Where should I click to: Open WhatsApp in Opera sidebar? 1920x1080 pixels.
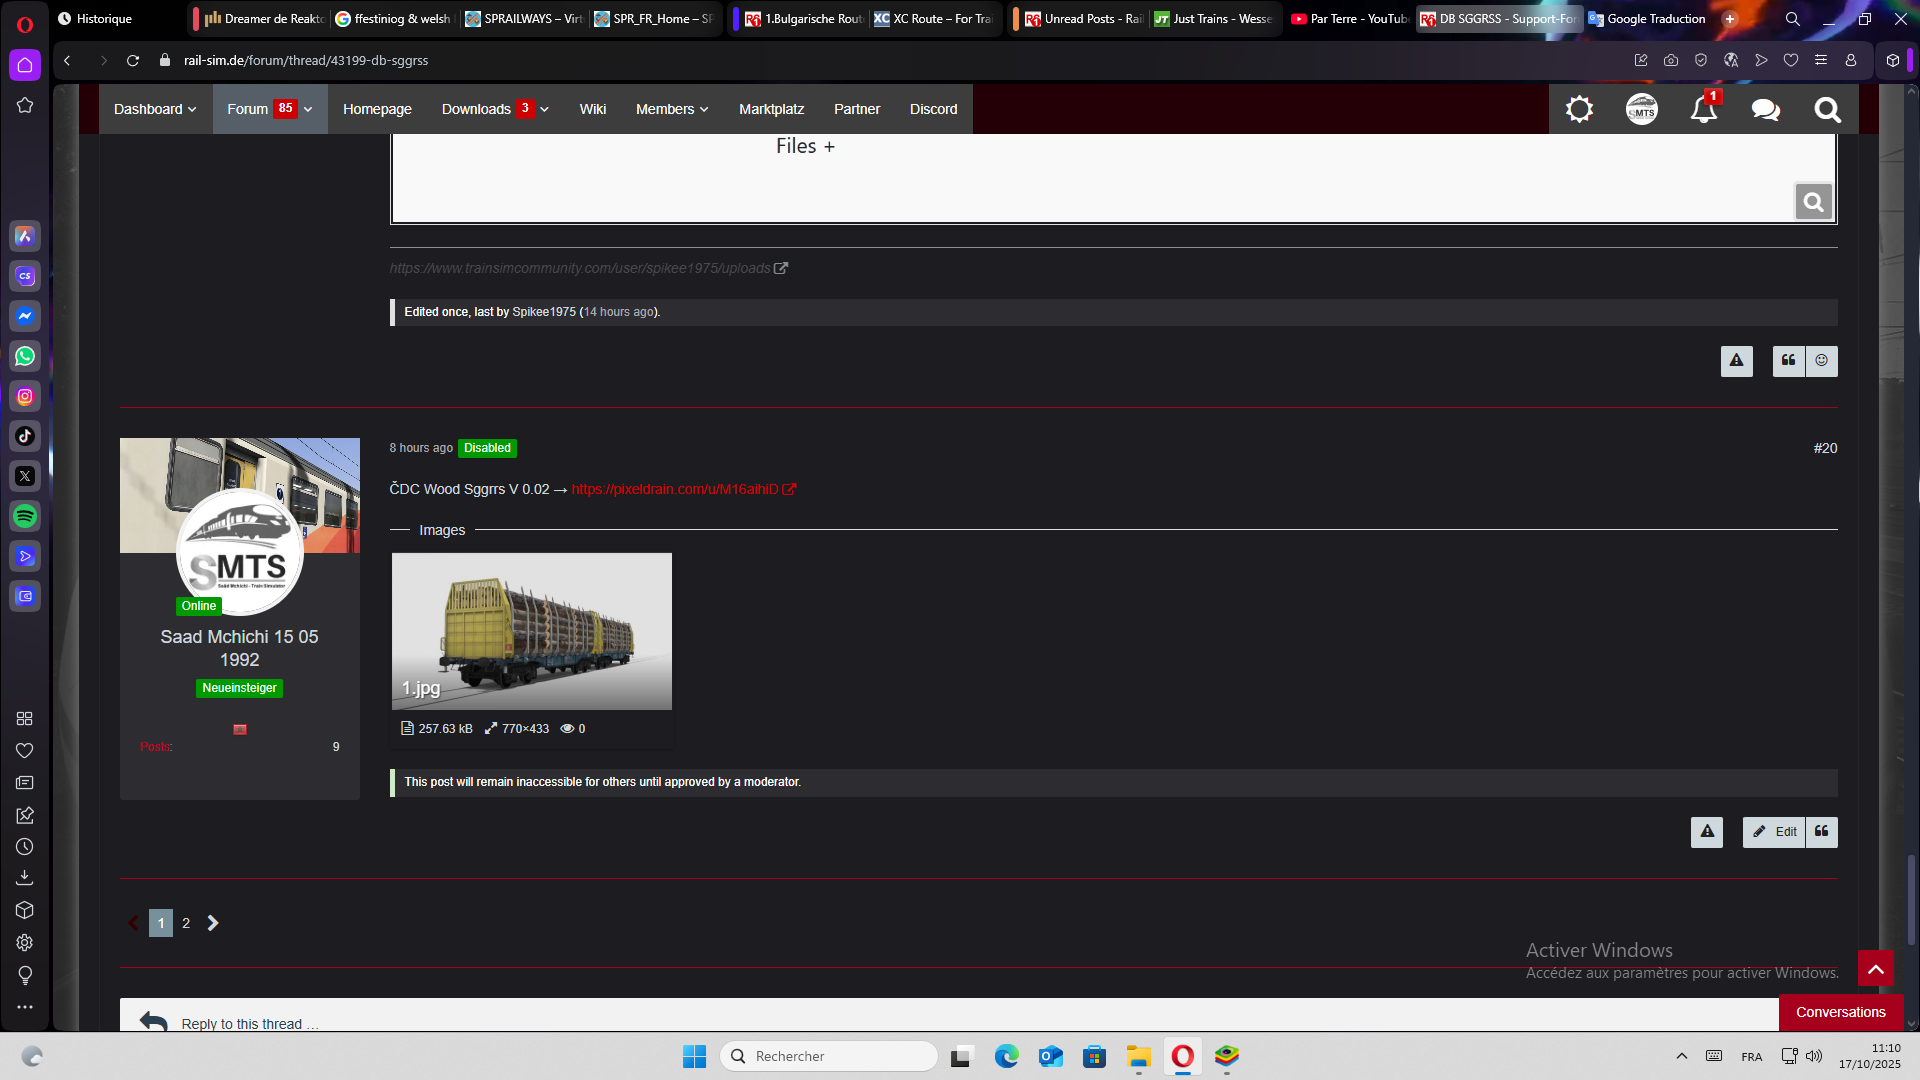25,356
